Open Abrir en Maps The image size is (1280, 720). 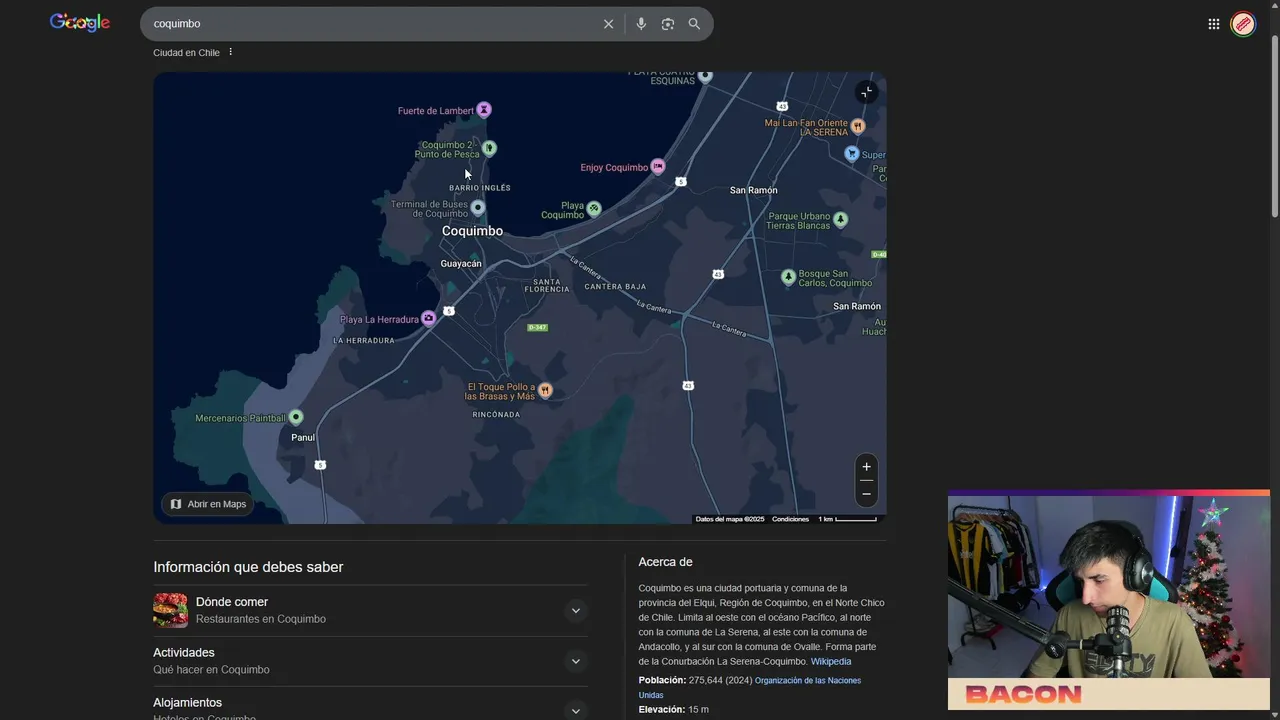pos(208,504)
